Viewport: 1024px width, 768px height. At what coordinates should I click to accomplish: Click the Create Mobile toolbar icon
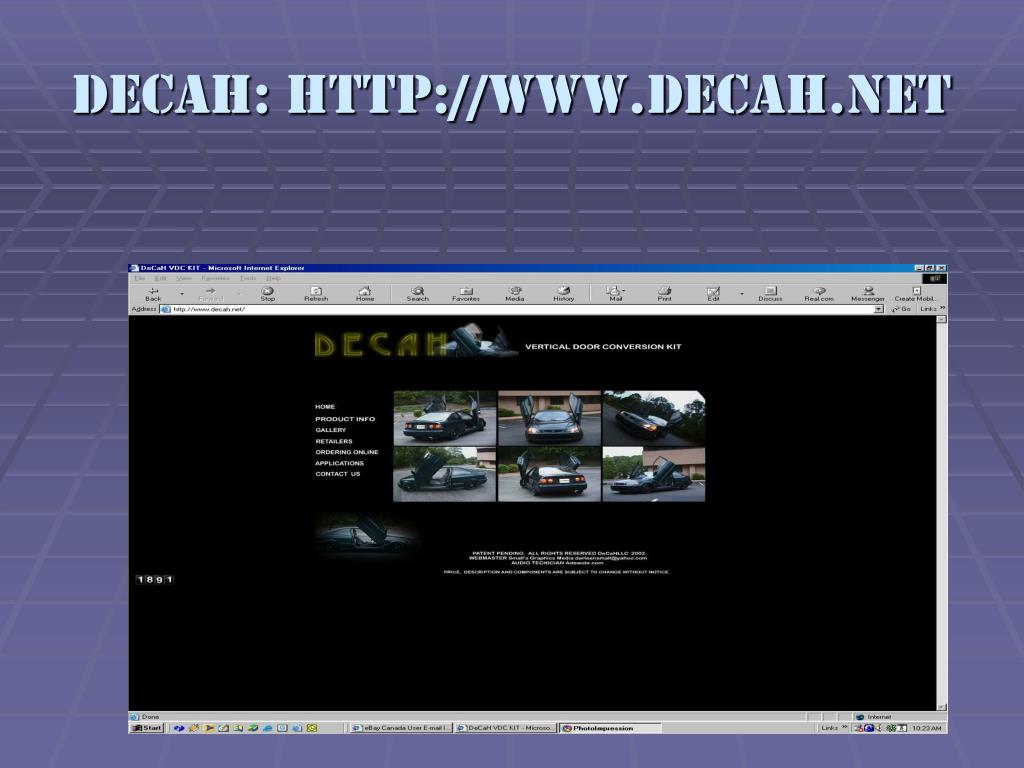click(x=916, y=294)
